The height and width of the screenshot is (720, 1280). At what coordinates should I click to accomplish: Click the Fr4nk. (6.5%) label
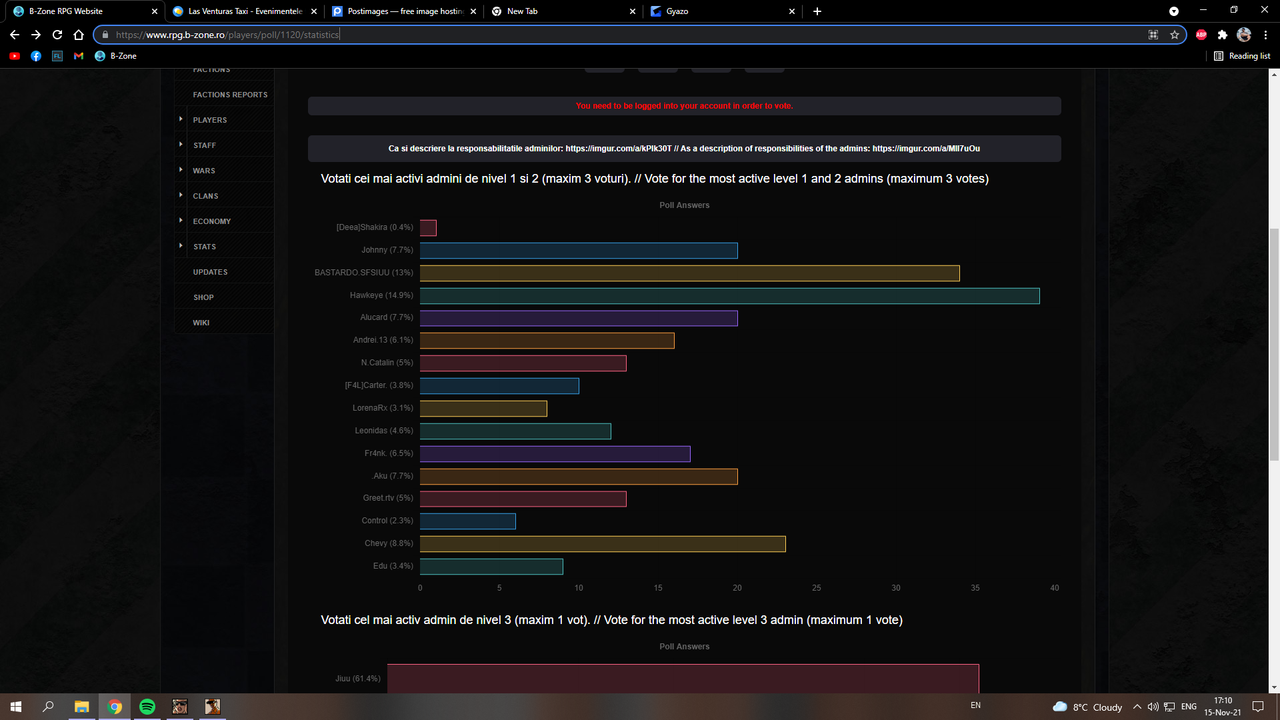(389, 453)
